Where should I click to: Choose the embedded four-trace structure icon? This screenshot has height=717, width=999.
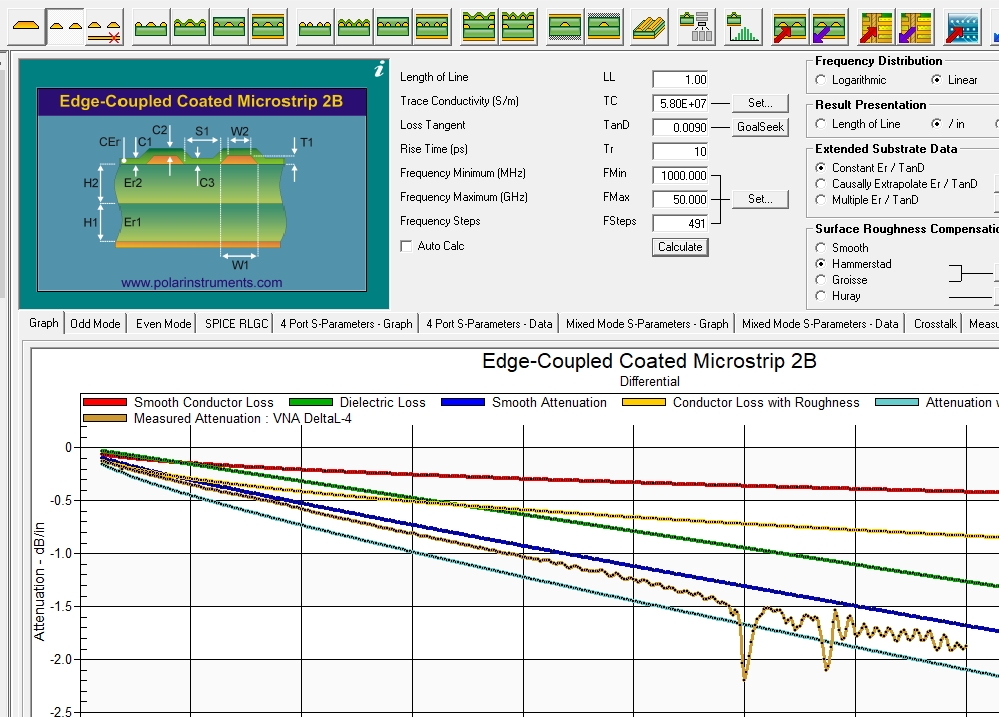[393, 27]
